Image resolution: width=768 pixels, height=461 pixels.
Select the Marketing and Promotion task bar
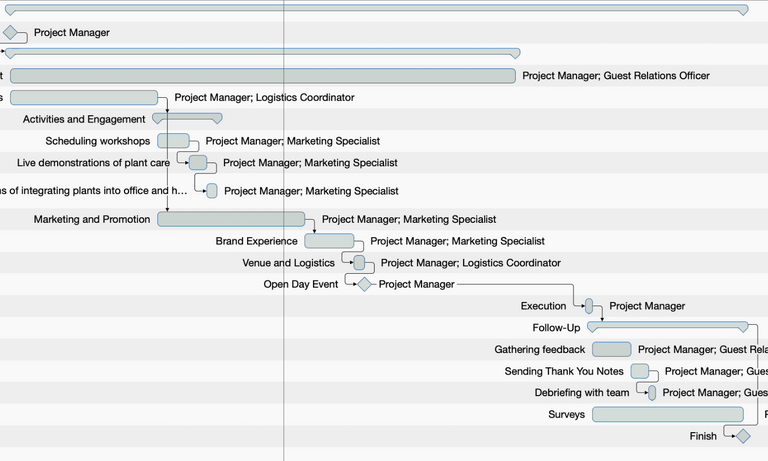click(231, 219)
